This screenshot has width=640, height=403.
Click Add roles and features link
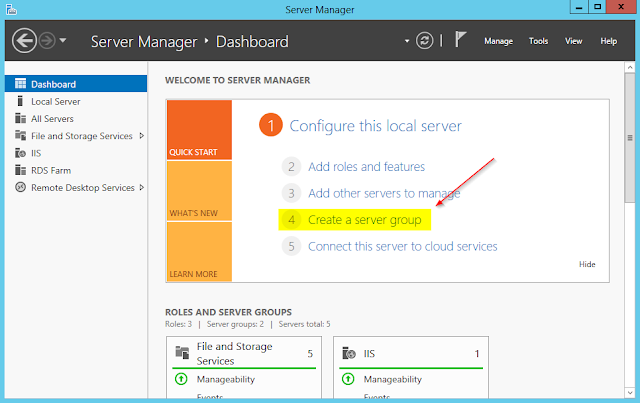click(x=366, y=167)
